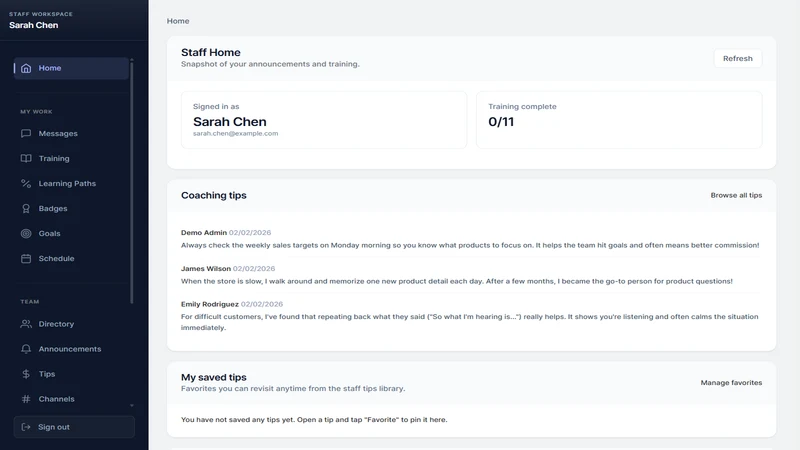This screenshot has height=450, width=800.
Task: Open Browse all tips link
Action: (x=736, y=195)
